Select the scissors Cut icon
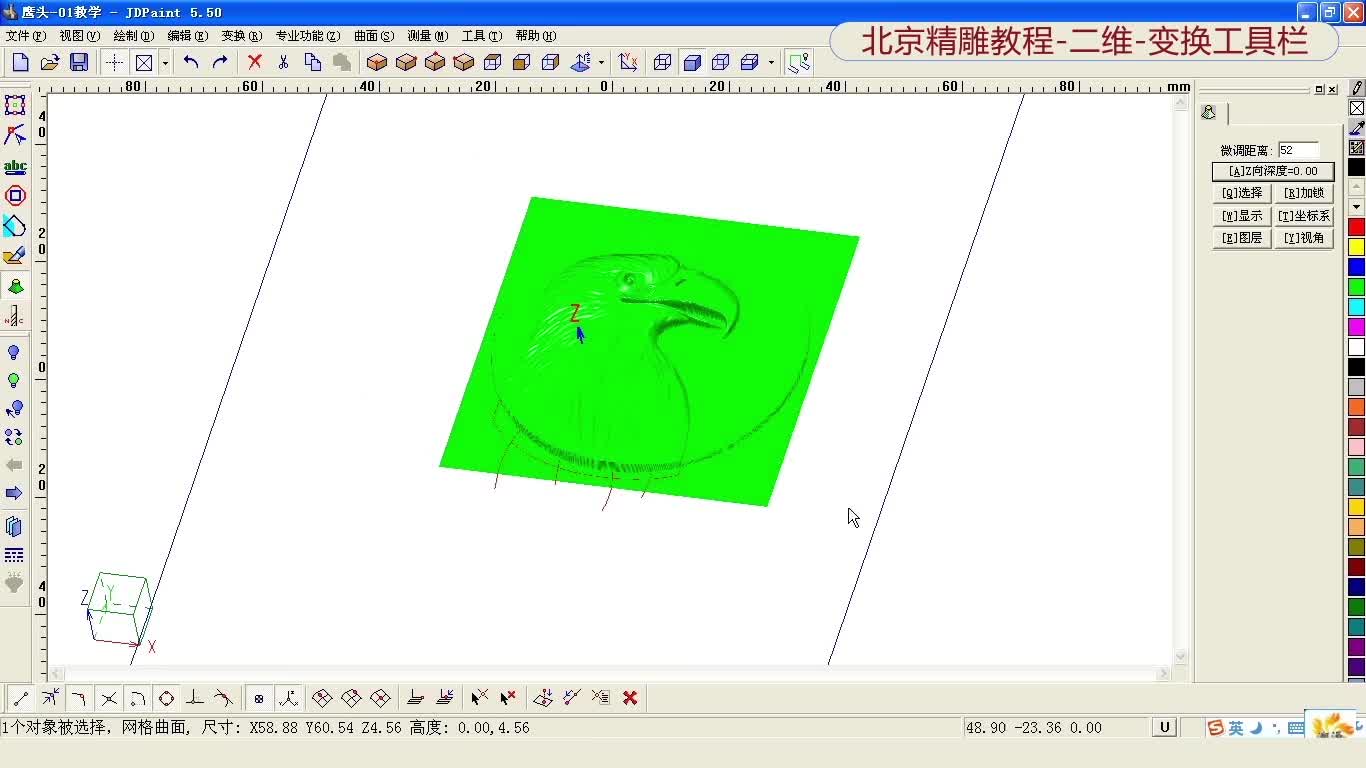The height and width of the screenshot is (768, 1366). pyautogui.click(x=284, y=62)
